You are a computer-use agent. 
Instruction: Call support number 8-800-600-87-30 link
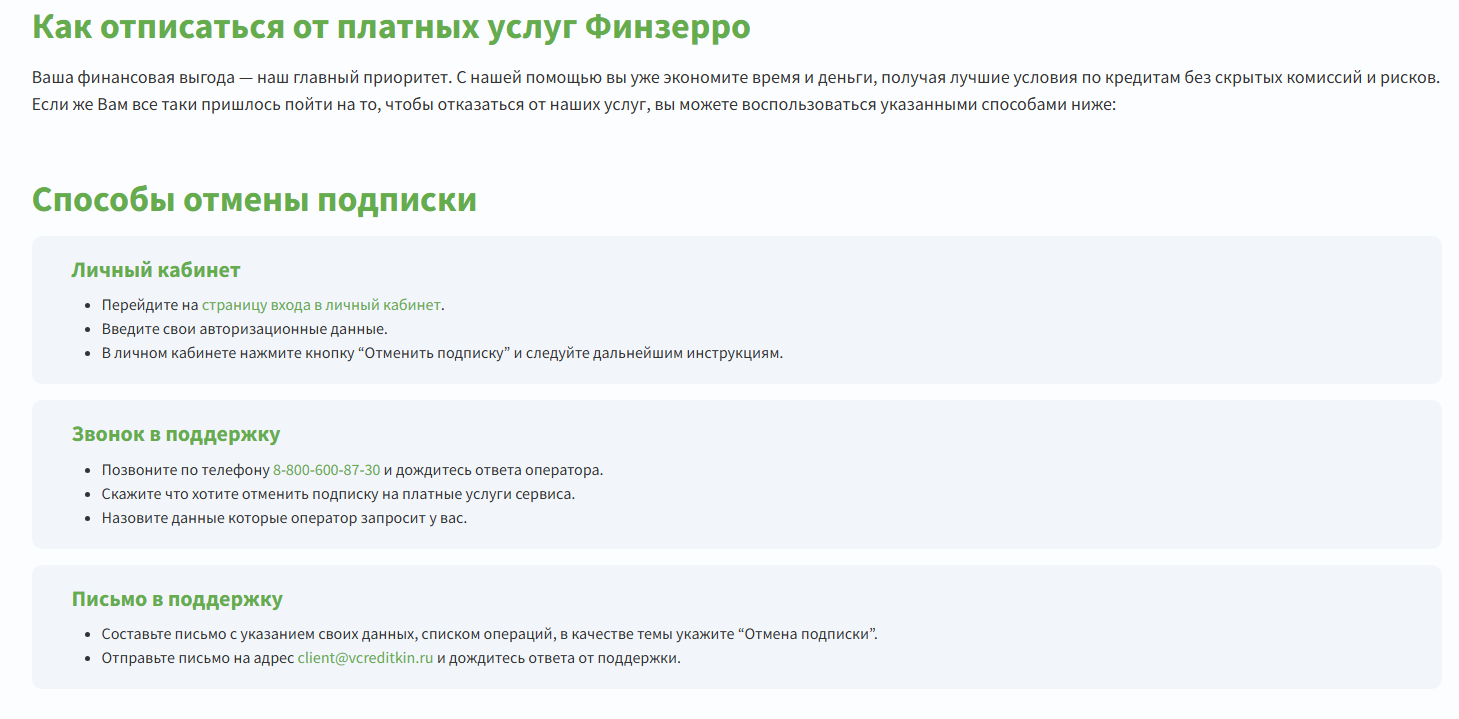[x=326, y=470]
